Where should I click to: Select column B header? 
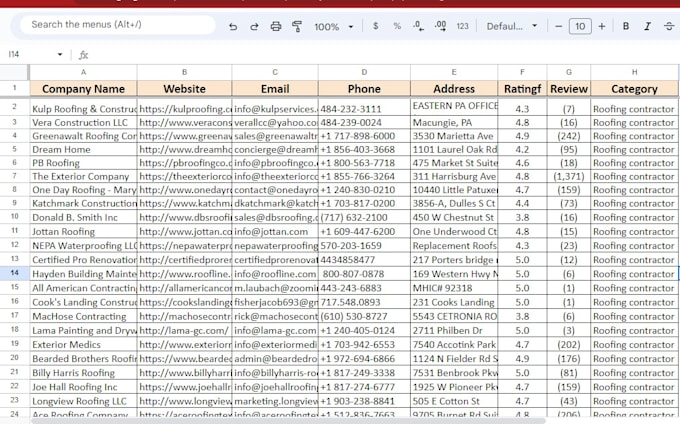pyautogui.click(x=184, y=72)
